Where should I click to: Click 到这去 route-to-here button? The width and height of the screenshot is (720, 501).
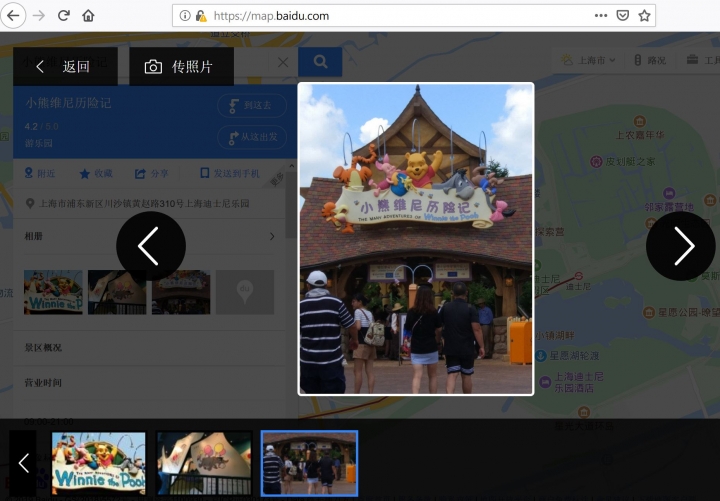252,106
